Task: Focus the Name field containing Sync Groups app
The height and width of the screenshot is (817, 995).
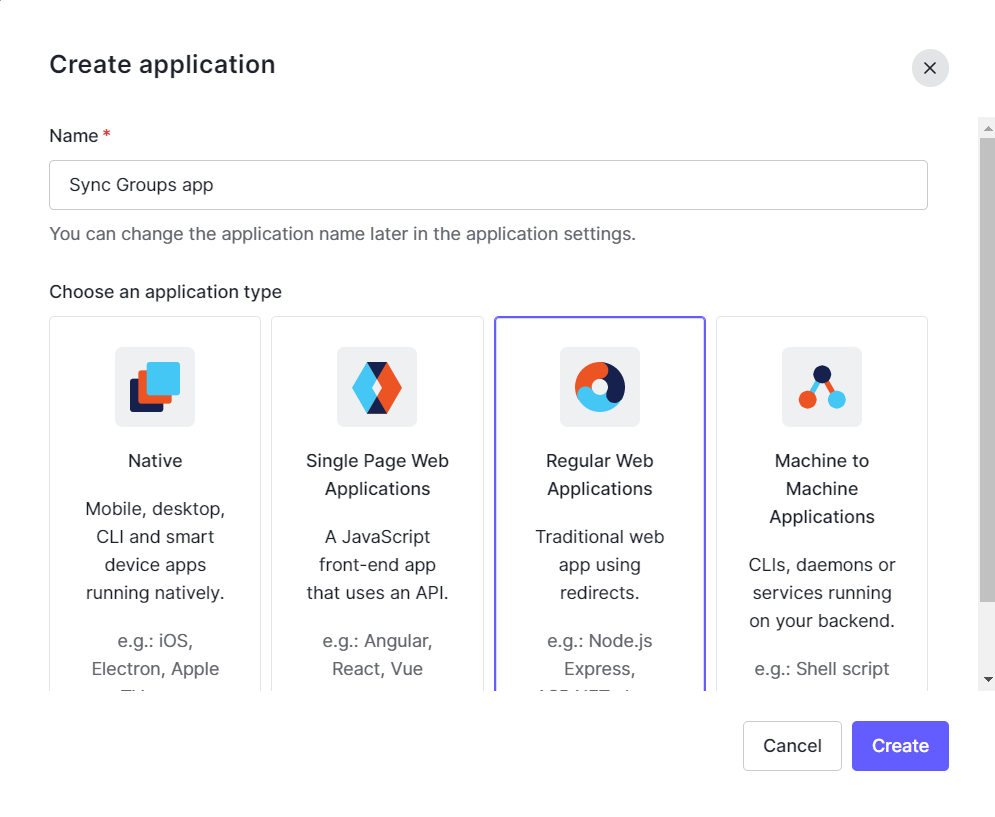Action: pos(488,185)
